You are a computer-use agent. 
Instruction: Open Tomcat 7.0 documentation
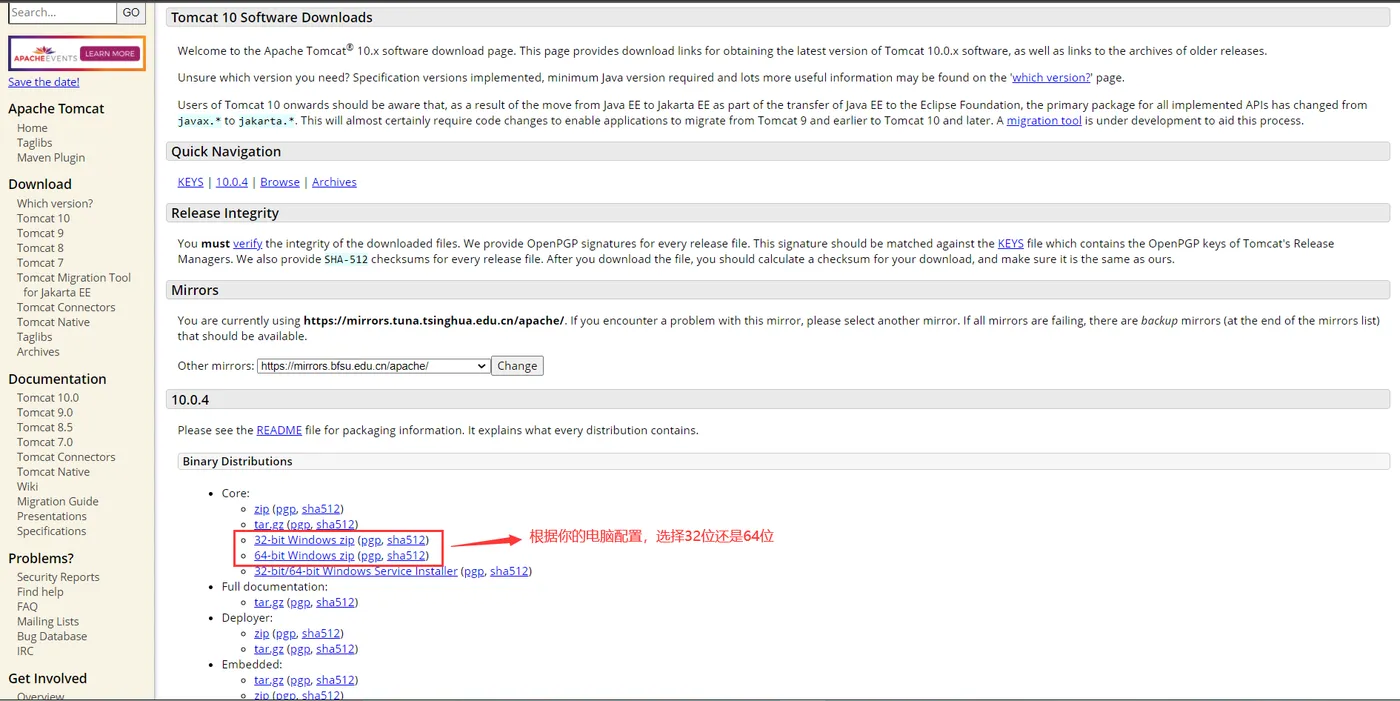coord(45,442)
